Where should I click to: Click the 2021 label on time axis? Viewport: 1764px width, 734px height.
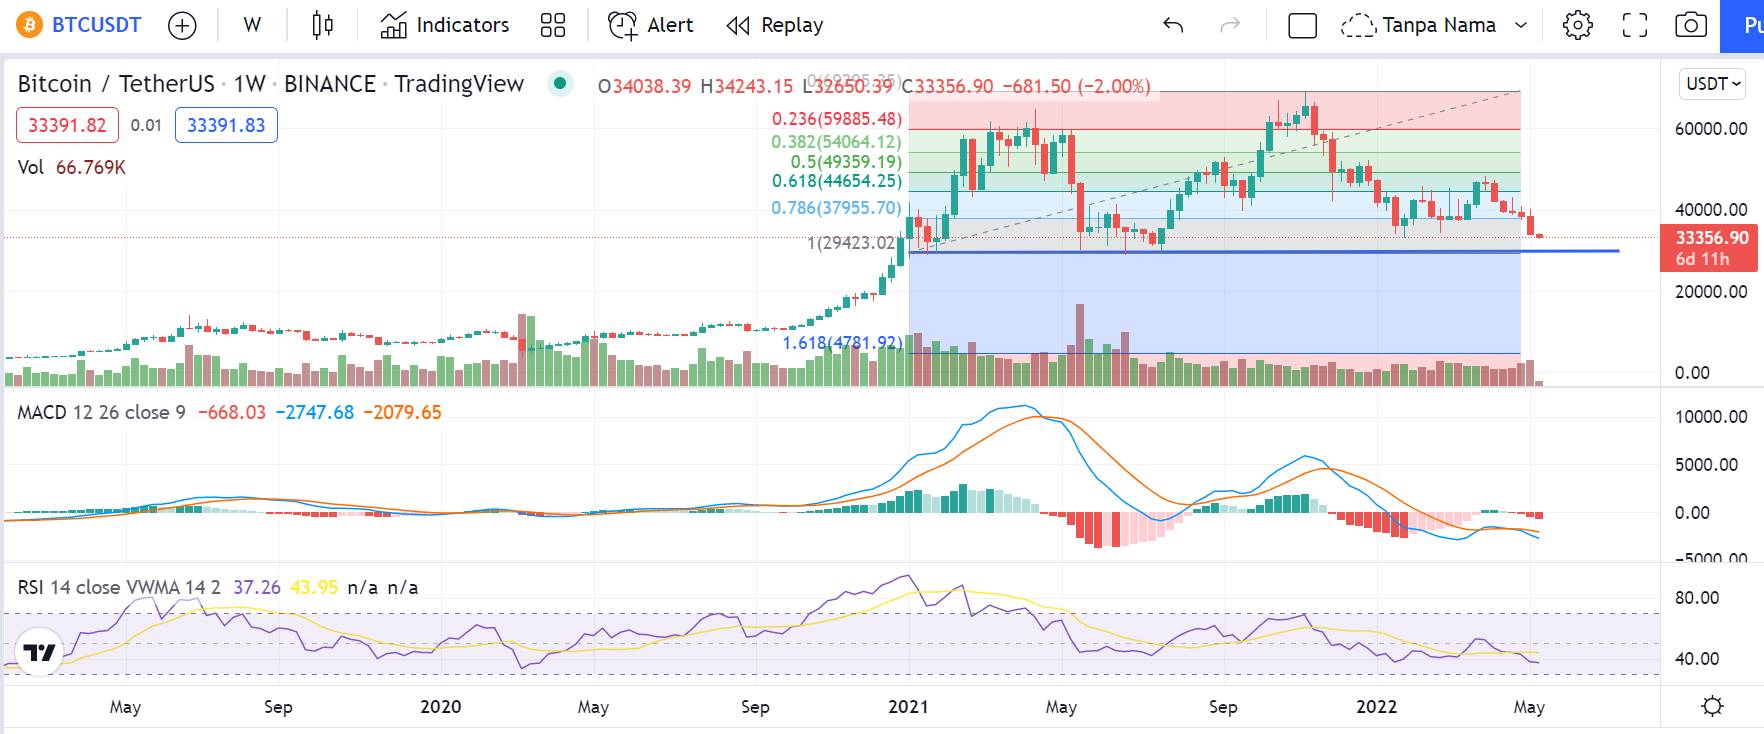[908, 707]
